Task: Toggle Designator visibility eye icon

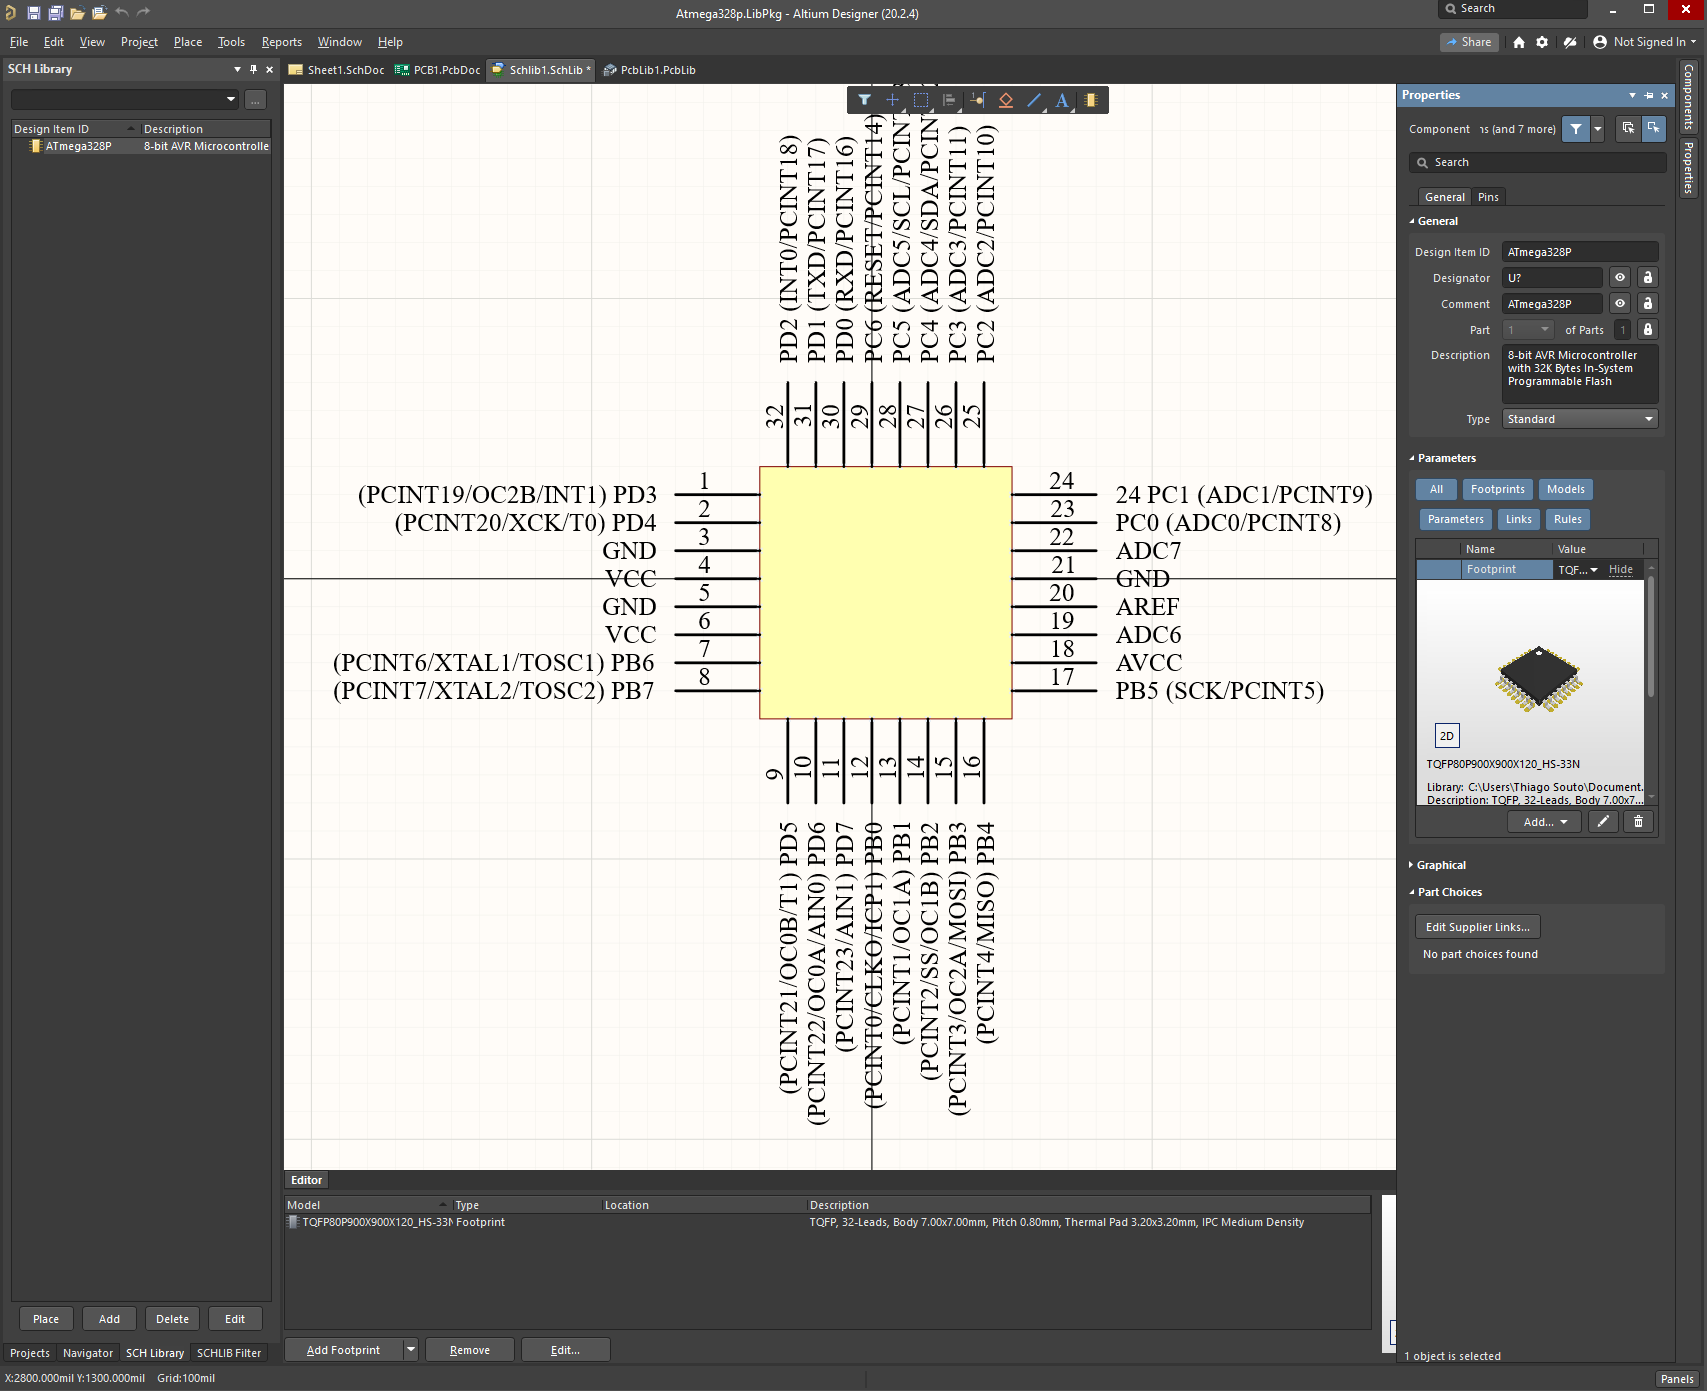Action: (x=1620, y=278)
